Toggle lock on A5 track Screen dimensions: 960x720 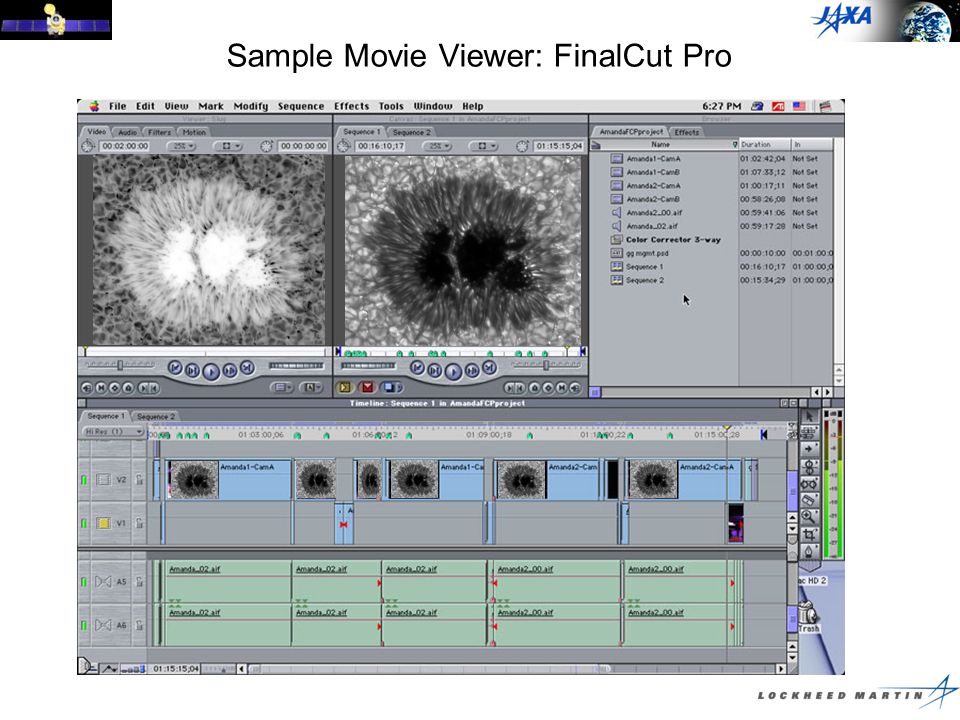pos(140,581)
